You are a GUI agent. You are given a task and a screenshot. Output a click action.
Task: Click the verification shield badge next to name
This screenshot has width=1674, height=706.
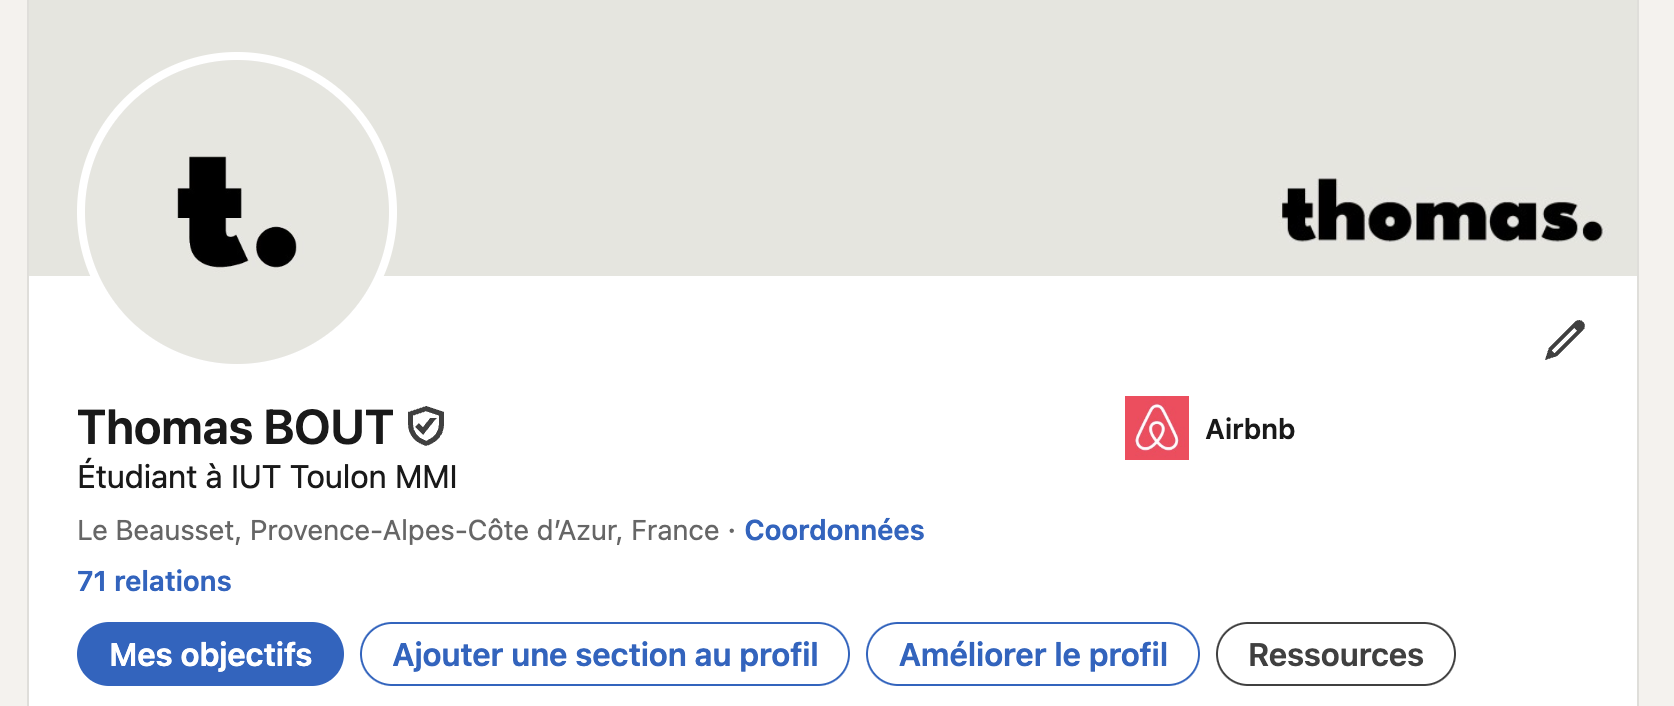coord(424,427)
